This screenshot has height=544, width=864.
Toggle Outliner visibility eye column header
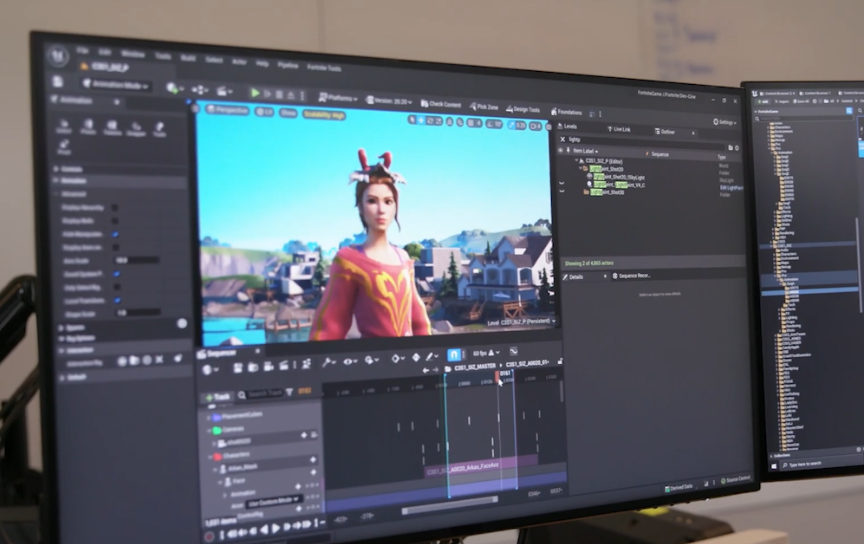click(x=561, y=150)
